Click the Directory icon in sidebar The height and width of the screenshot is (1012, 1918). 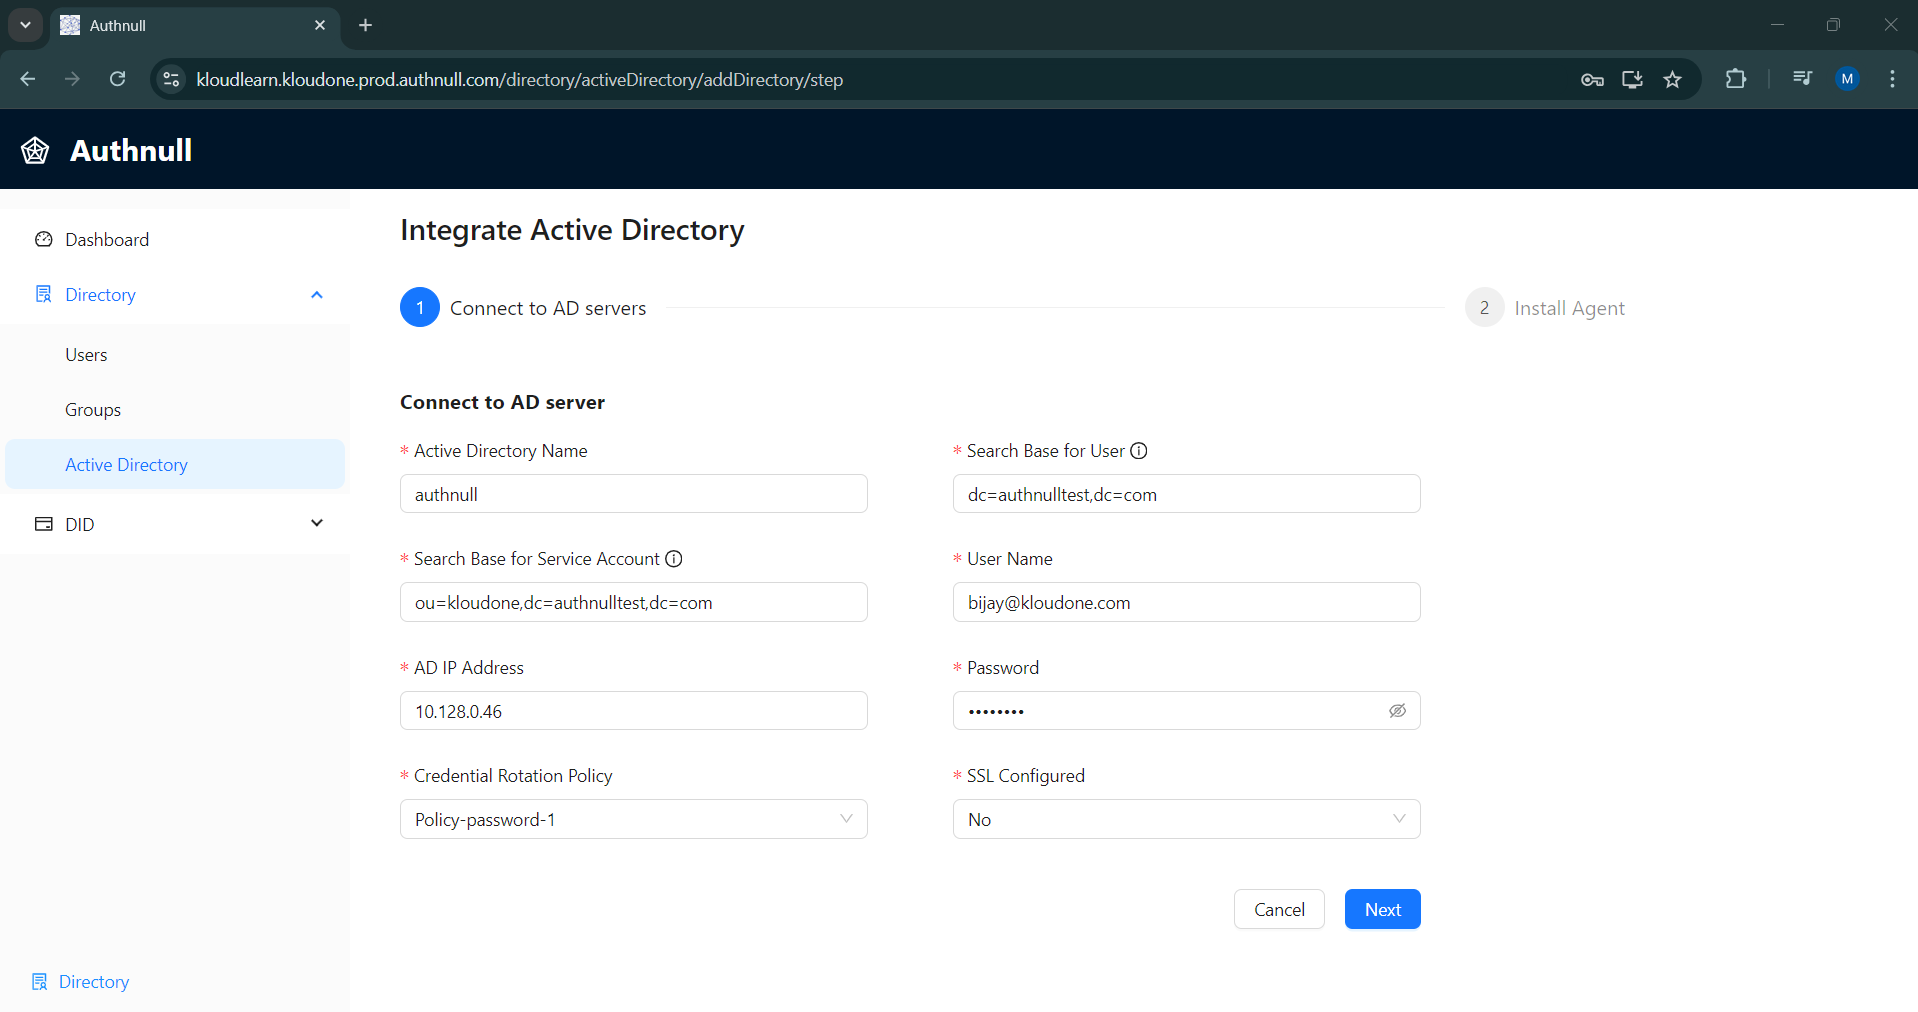42,294
